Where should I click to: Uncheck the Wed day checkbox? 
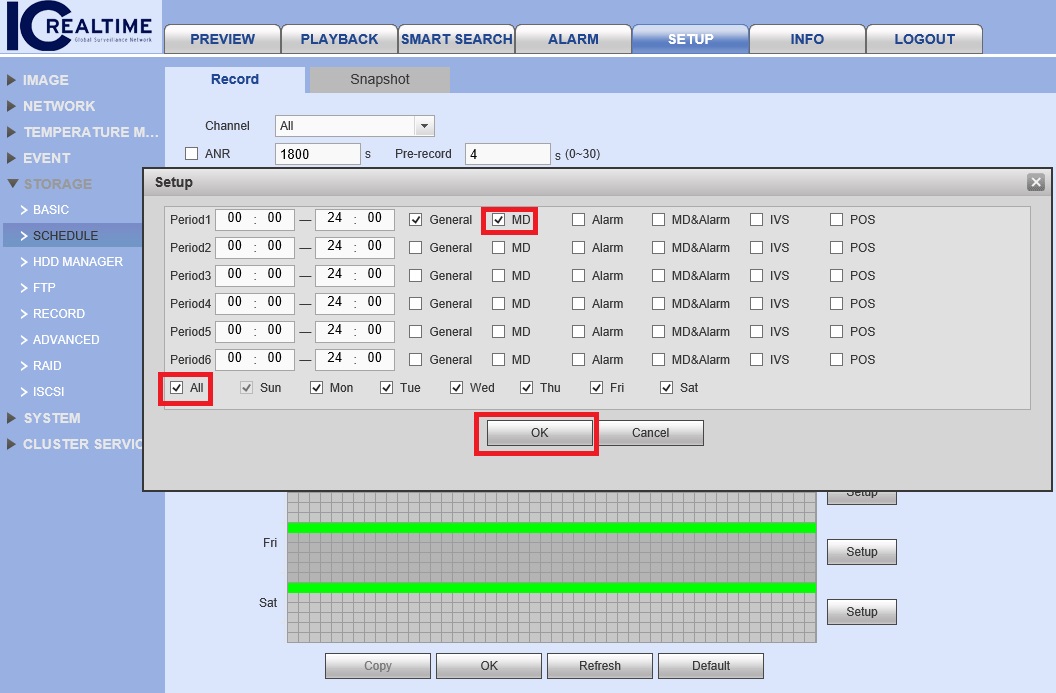tap(457, 388)
